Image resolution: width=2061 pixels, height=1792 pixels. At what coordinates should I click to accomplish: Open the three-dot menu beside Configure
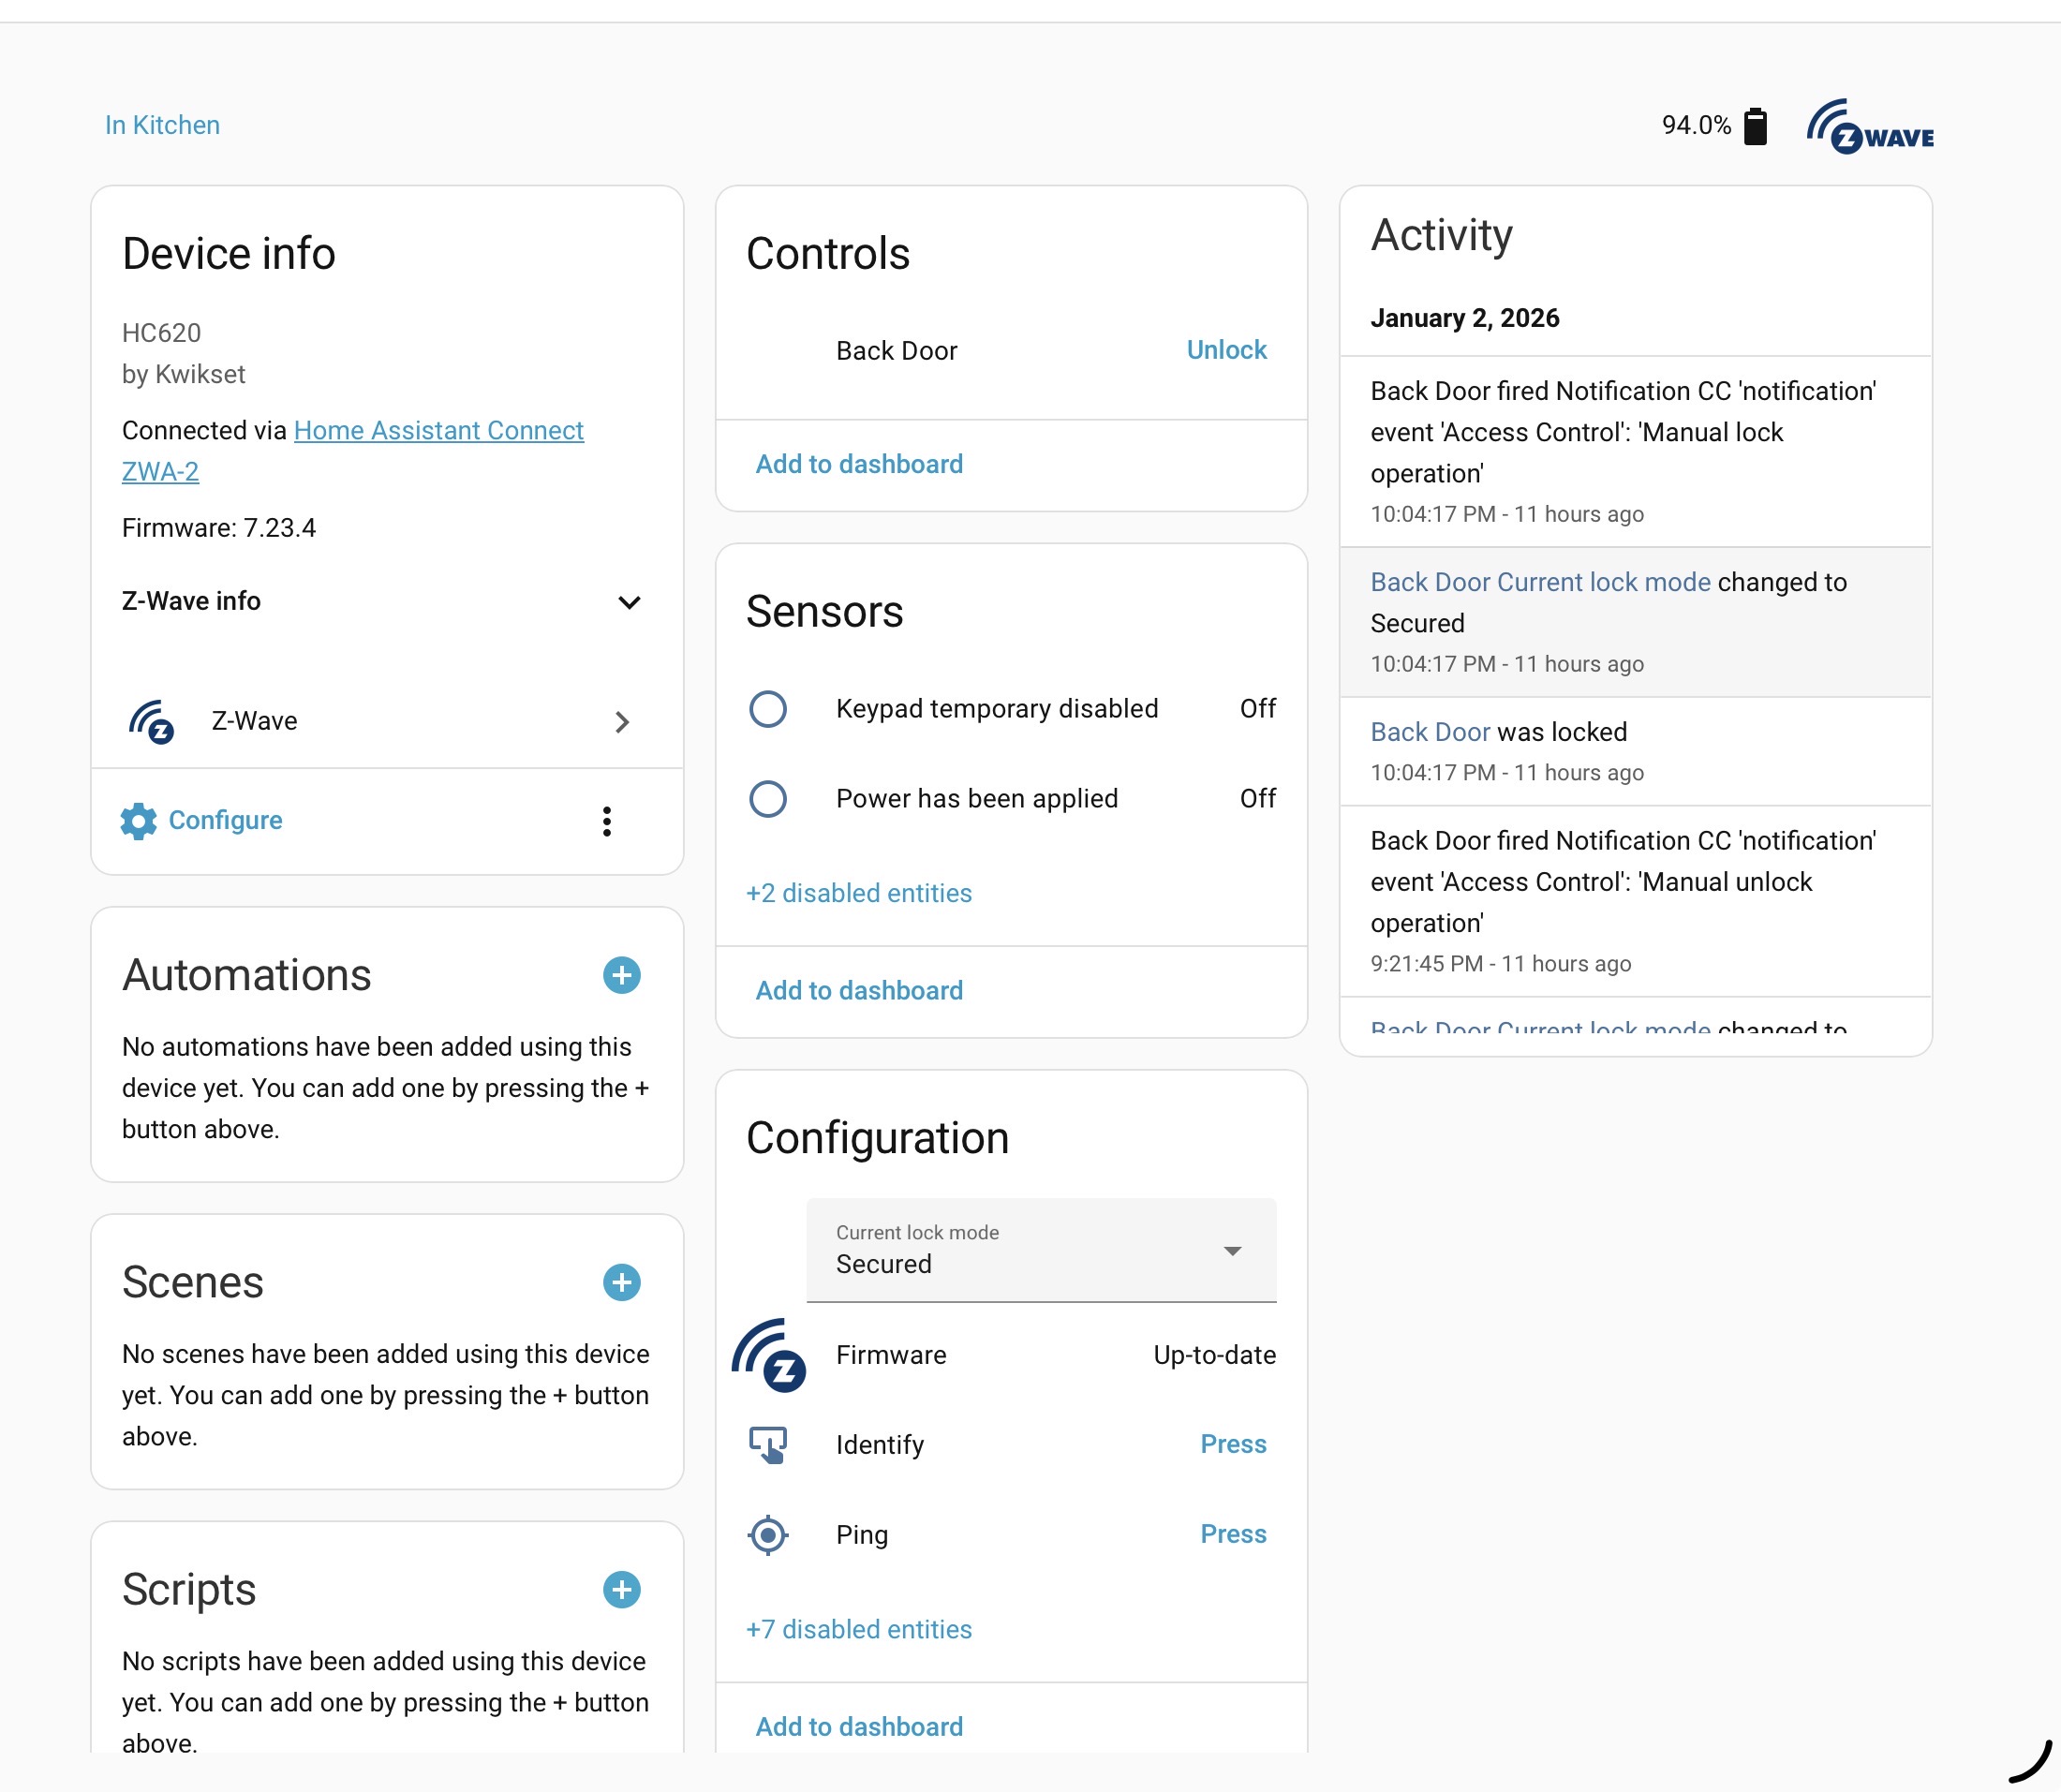(x=606, y=821)
